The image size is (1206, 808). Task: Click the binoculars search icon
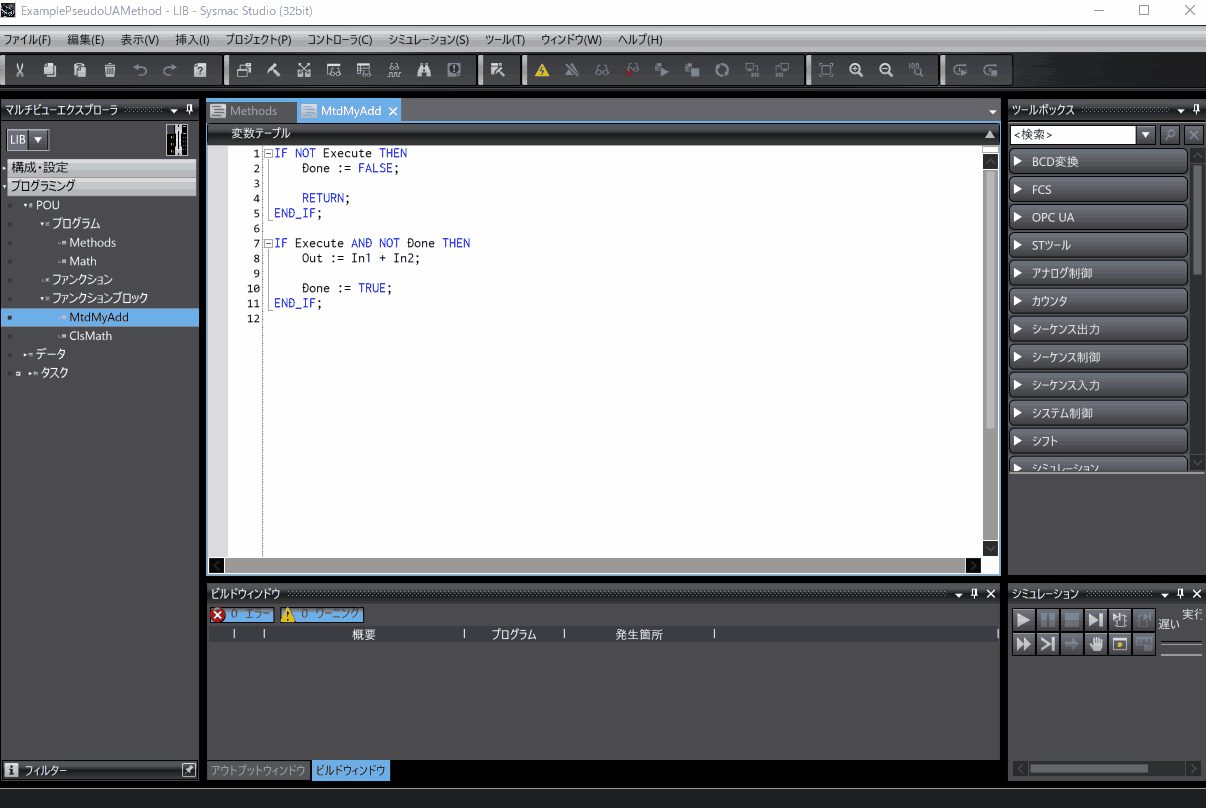(x=424, y=70)
